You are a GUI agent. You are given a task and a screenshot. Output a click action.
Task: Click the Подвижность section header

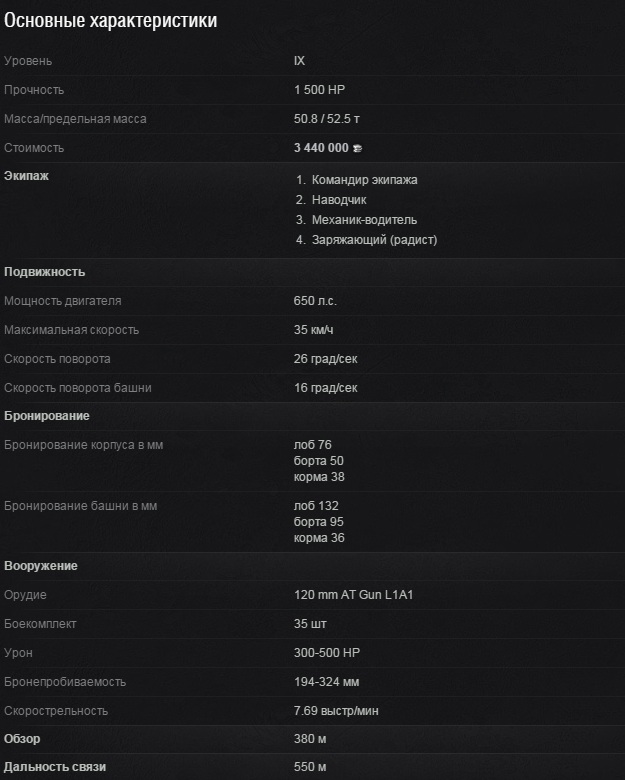(x=44, y=272)
